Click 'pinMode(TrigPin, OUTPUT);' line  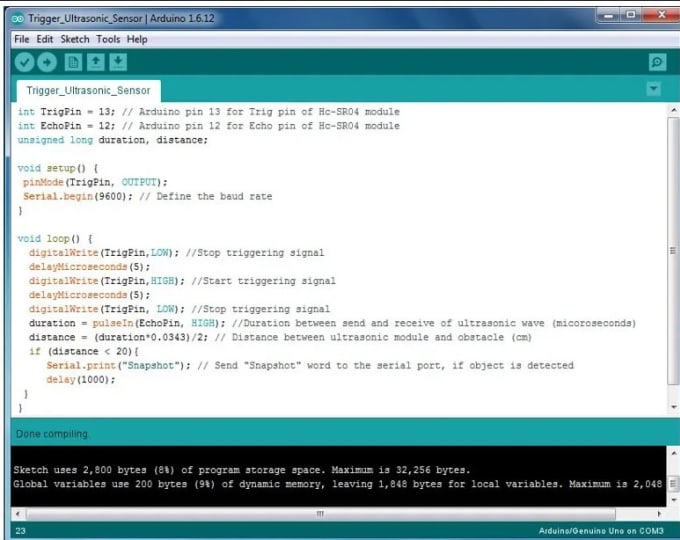(95, 182)
